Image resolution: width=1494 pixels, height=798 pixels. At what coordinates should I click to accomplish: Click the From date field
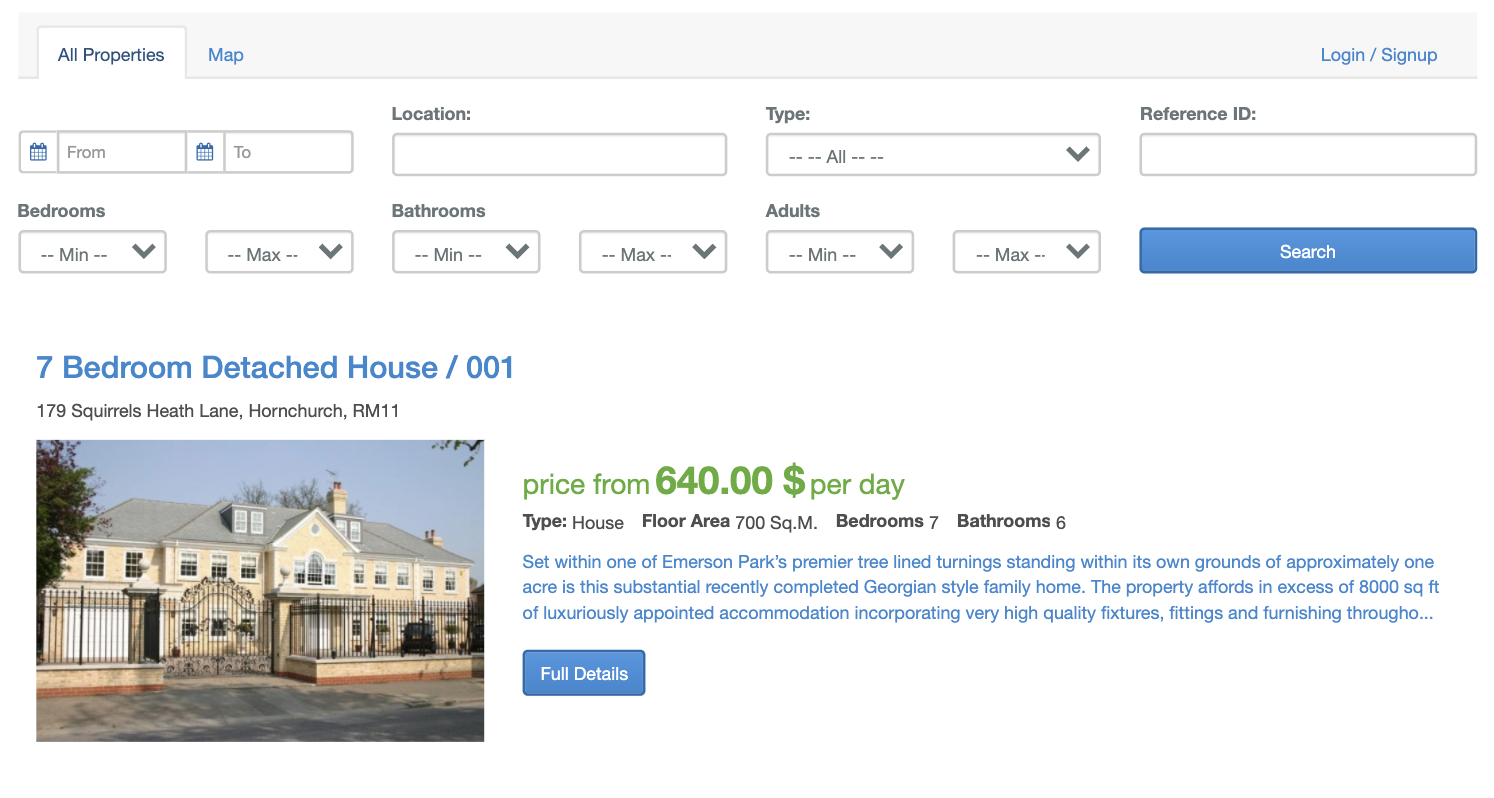point(122,152)
